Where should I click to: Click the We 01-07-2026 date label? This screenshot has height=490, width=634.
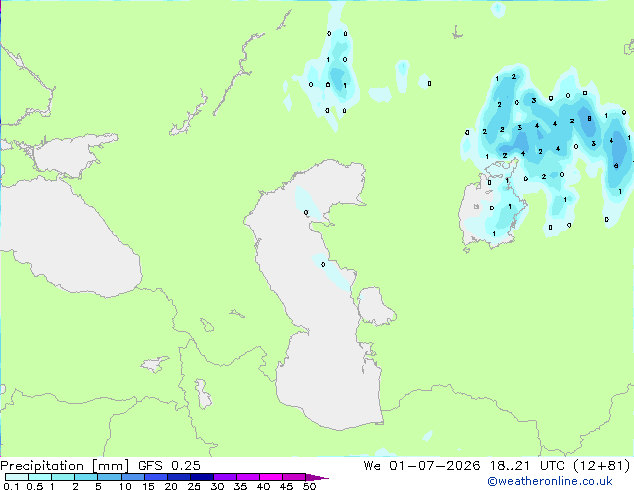422,466
